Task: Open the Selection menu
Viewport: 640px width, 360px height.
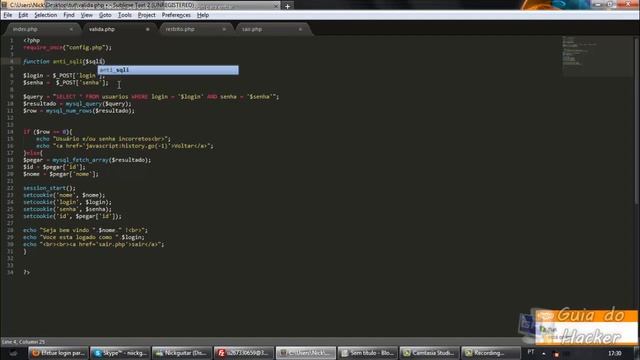Action: coord(45,15)
